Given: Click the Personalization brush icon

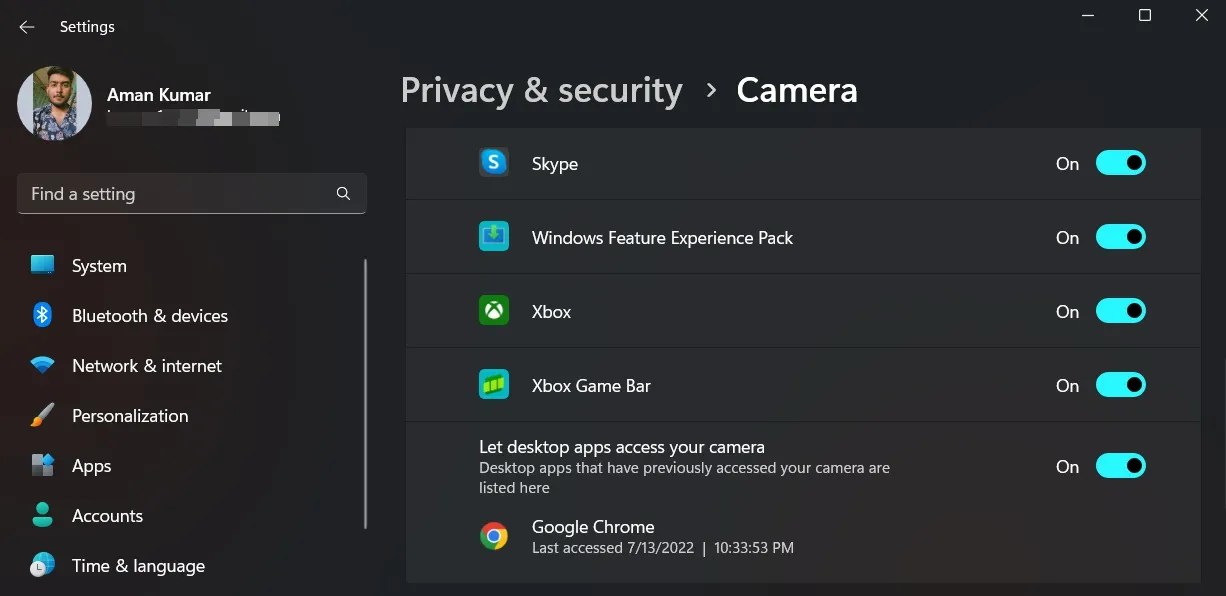Looking at the screenshot, I should pyautogui.click(x=42, y=415).
